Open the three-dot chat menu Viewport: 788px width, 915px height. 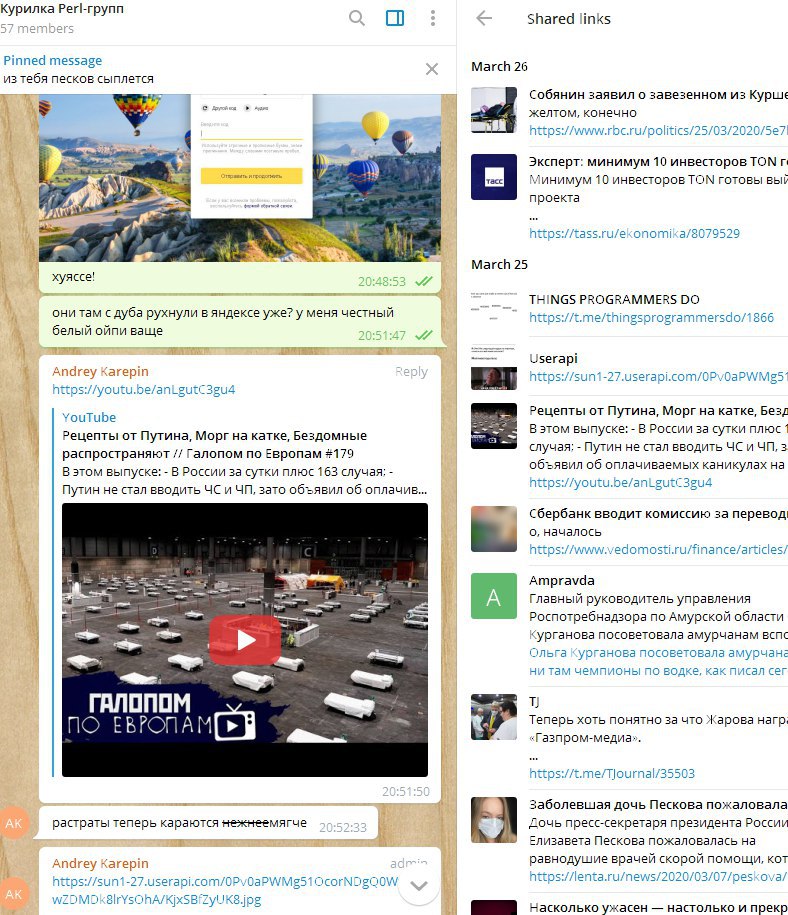pyautogui.click(x=433, y=18)
